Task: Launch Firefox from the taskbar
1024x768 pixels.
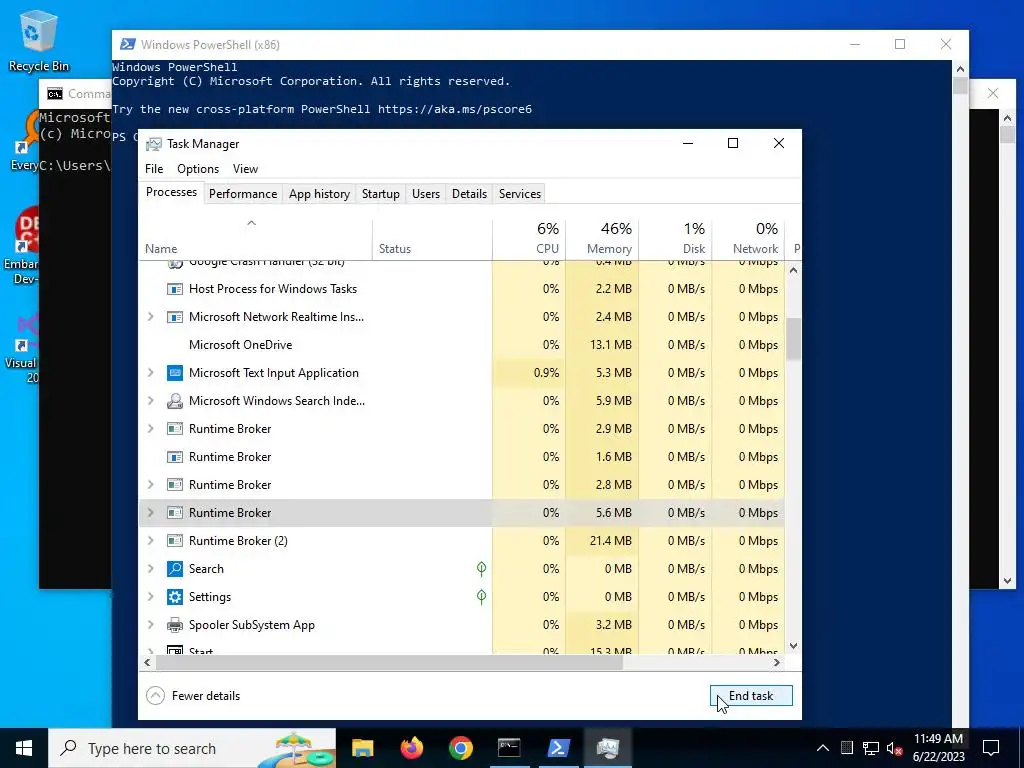Action: [x=411, y=748]
